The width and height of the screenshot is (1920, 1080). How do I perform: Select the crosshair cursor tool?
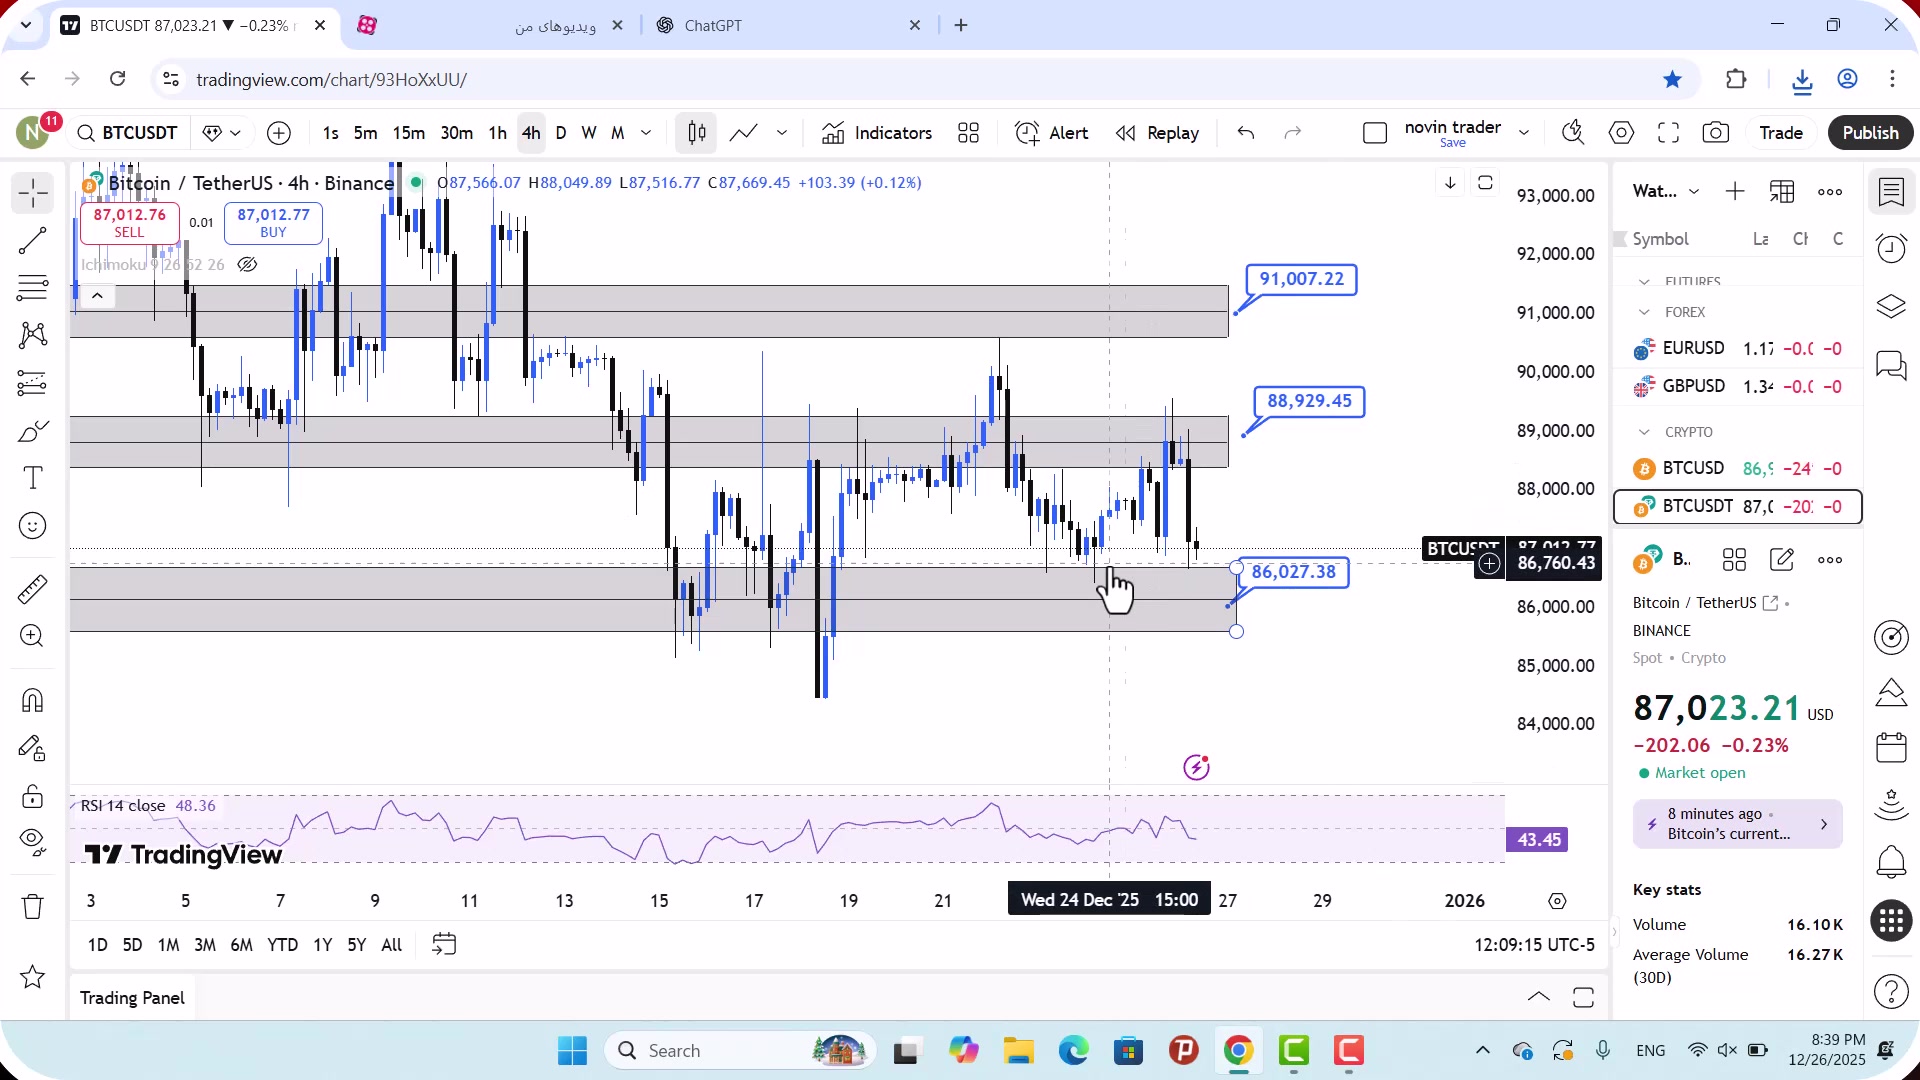click(x=33, y=193)
